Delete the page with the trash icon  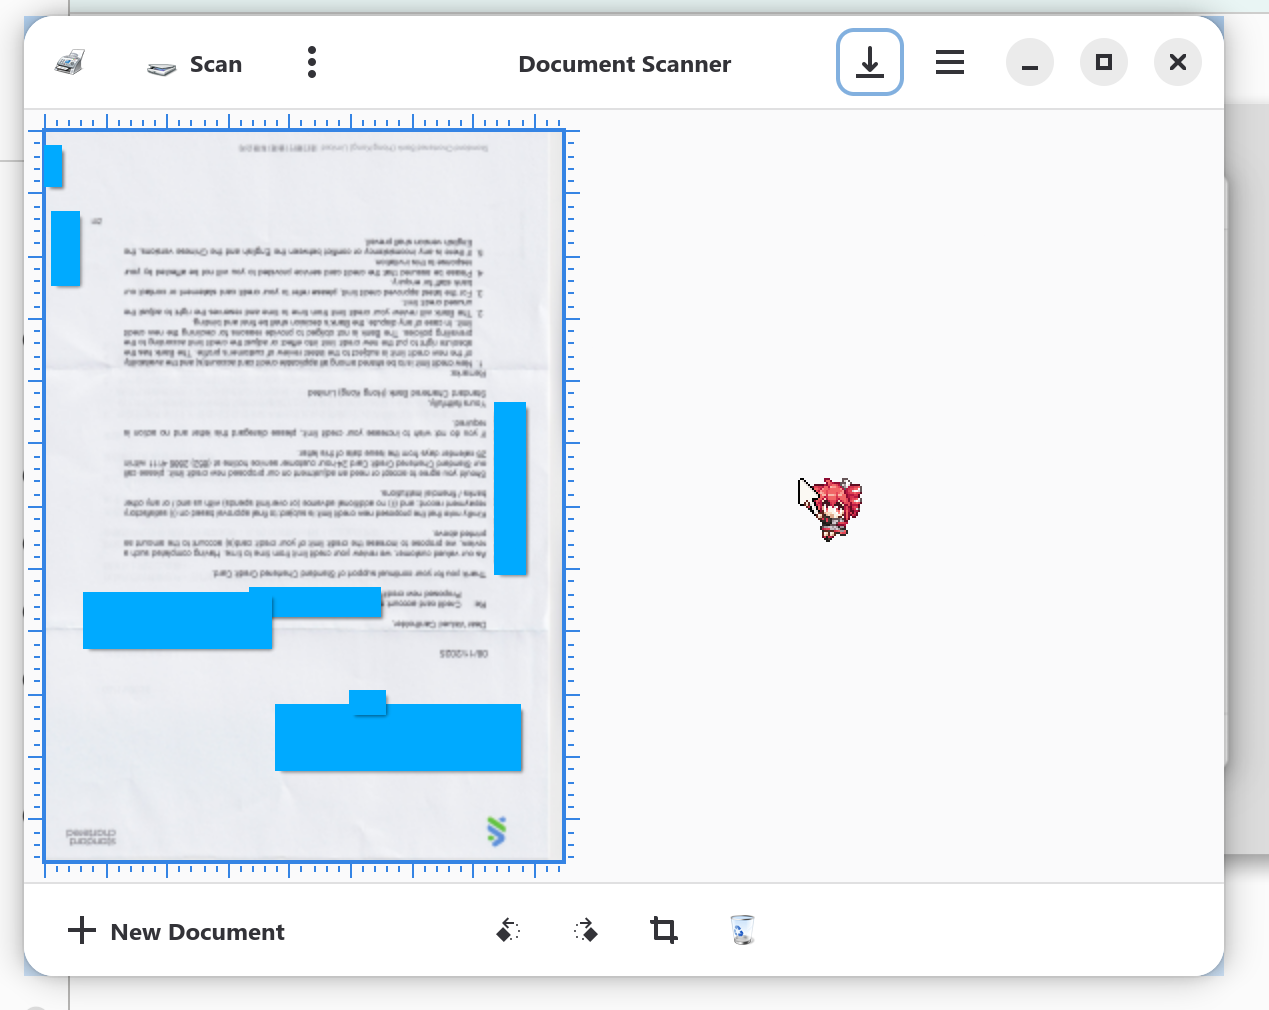pos(742,930)
